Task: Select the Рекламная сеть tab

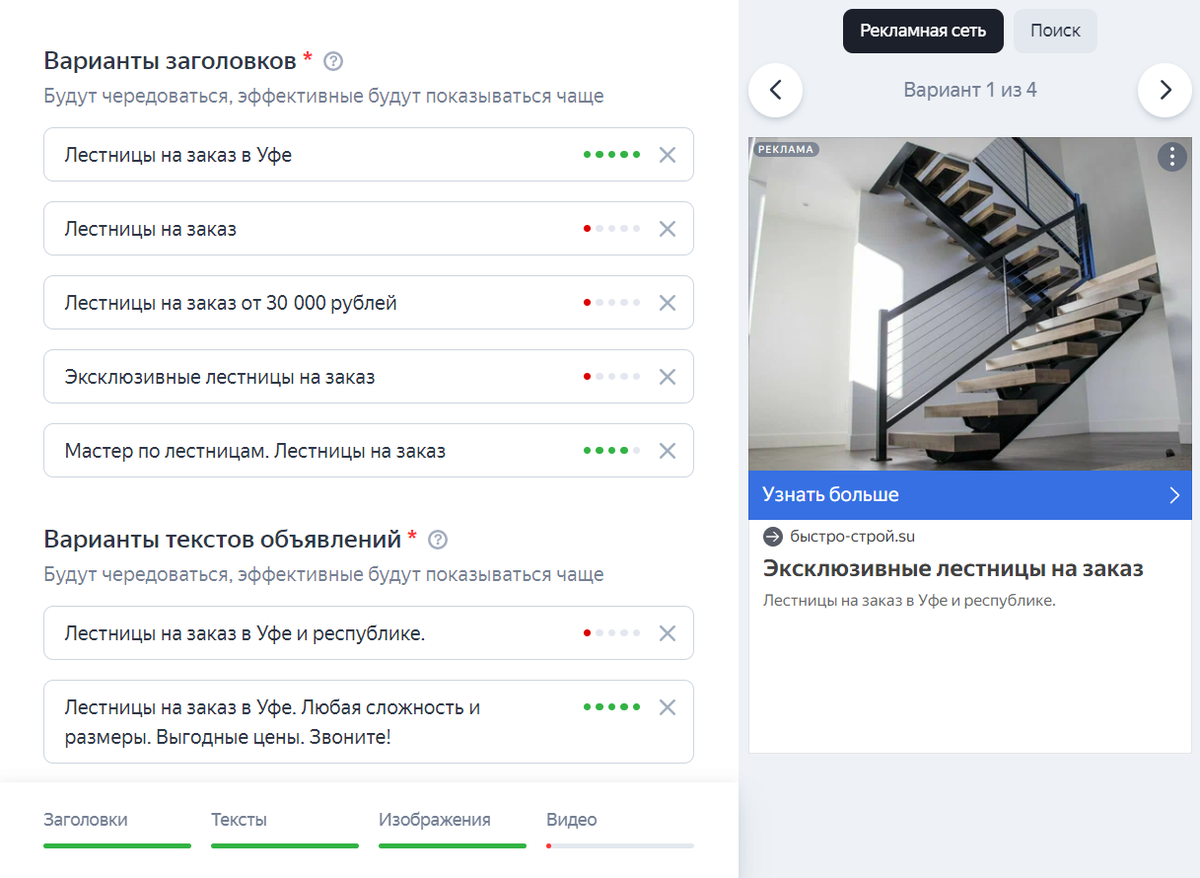Action: 922,31
